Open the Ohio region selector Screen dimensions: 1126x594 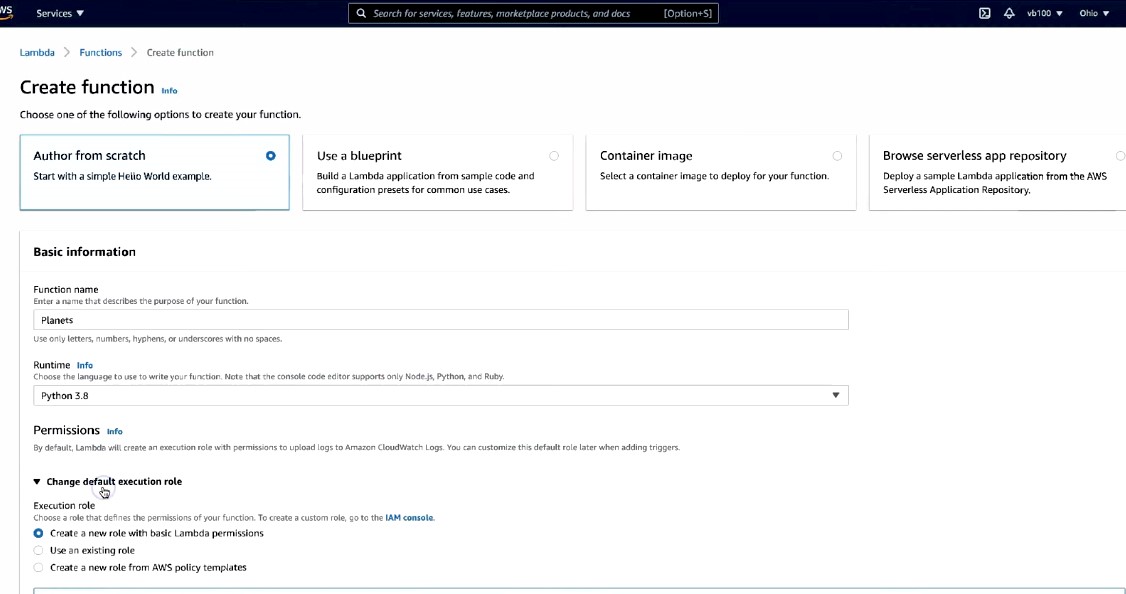pos(1094,13)
